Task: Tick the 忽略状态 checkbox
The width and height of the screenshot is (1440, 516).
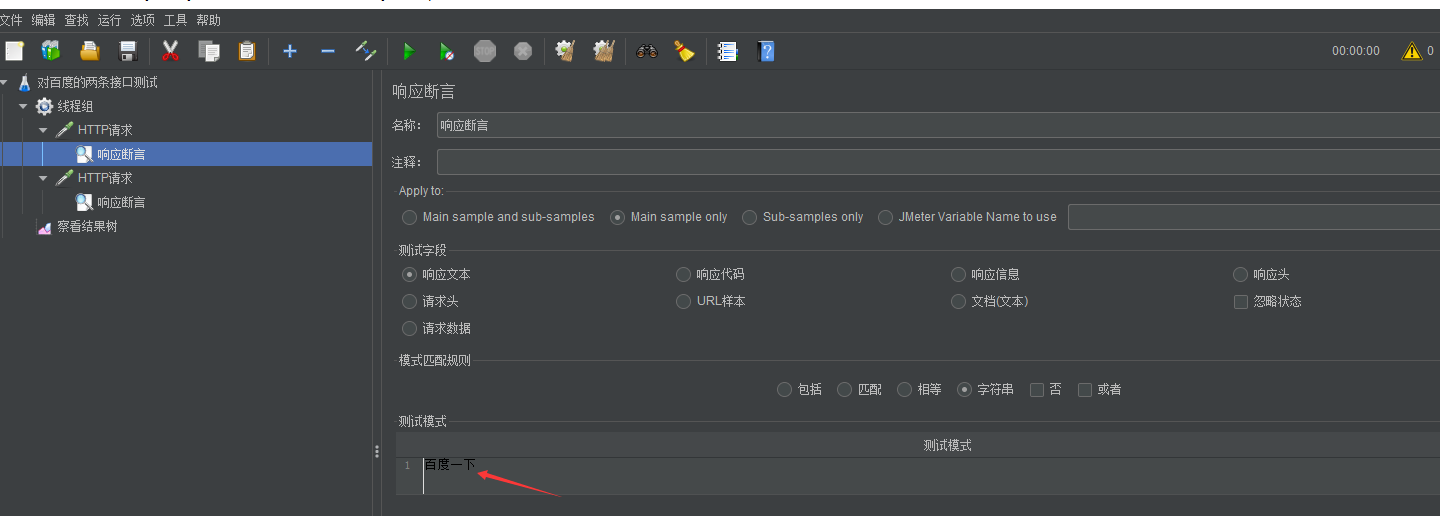Action: coord(1240,301)
